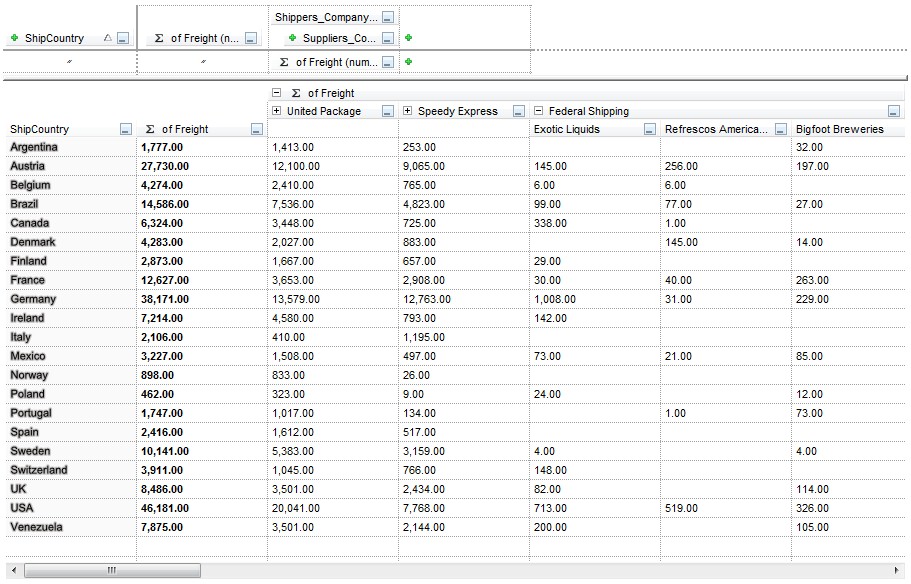This screenshot has height=584, width=911.
Task: Open filter button on Shippers_Company field
Action: coord(388,18)
